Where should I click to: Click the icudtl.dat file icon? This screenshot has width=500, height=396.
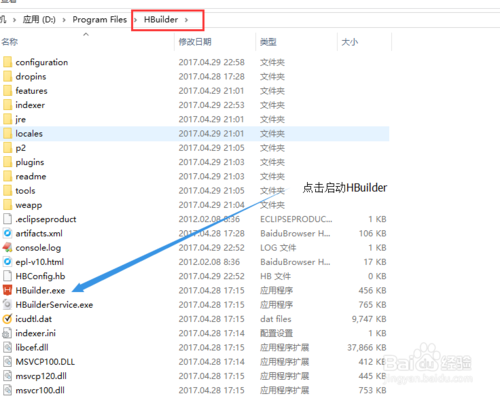(7, 319)
